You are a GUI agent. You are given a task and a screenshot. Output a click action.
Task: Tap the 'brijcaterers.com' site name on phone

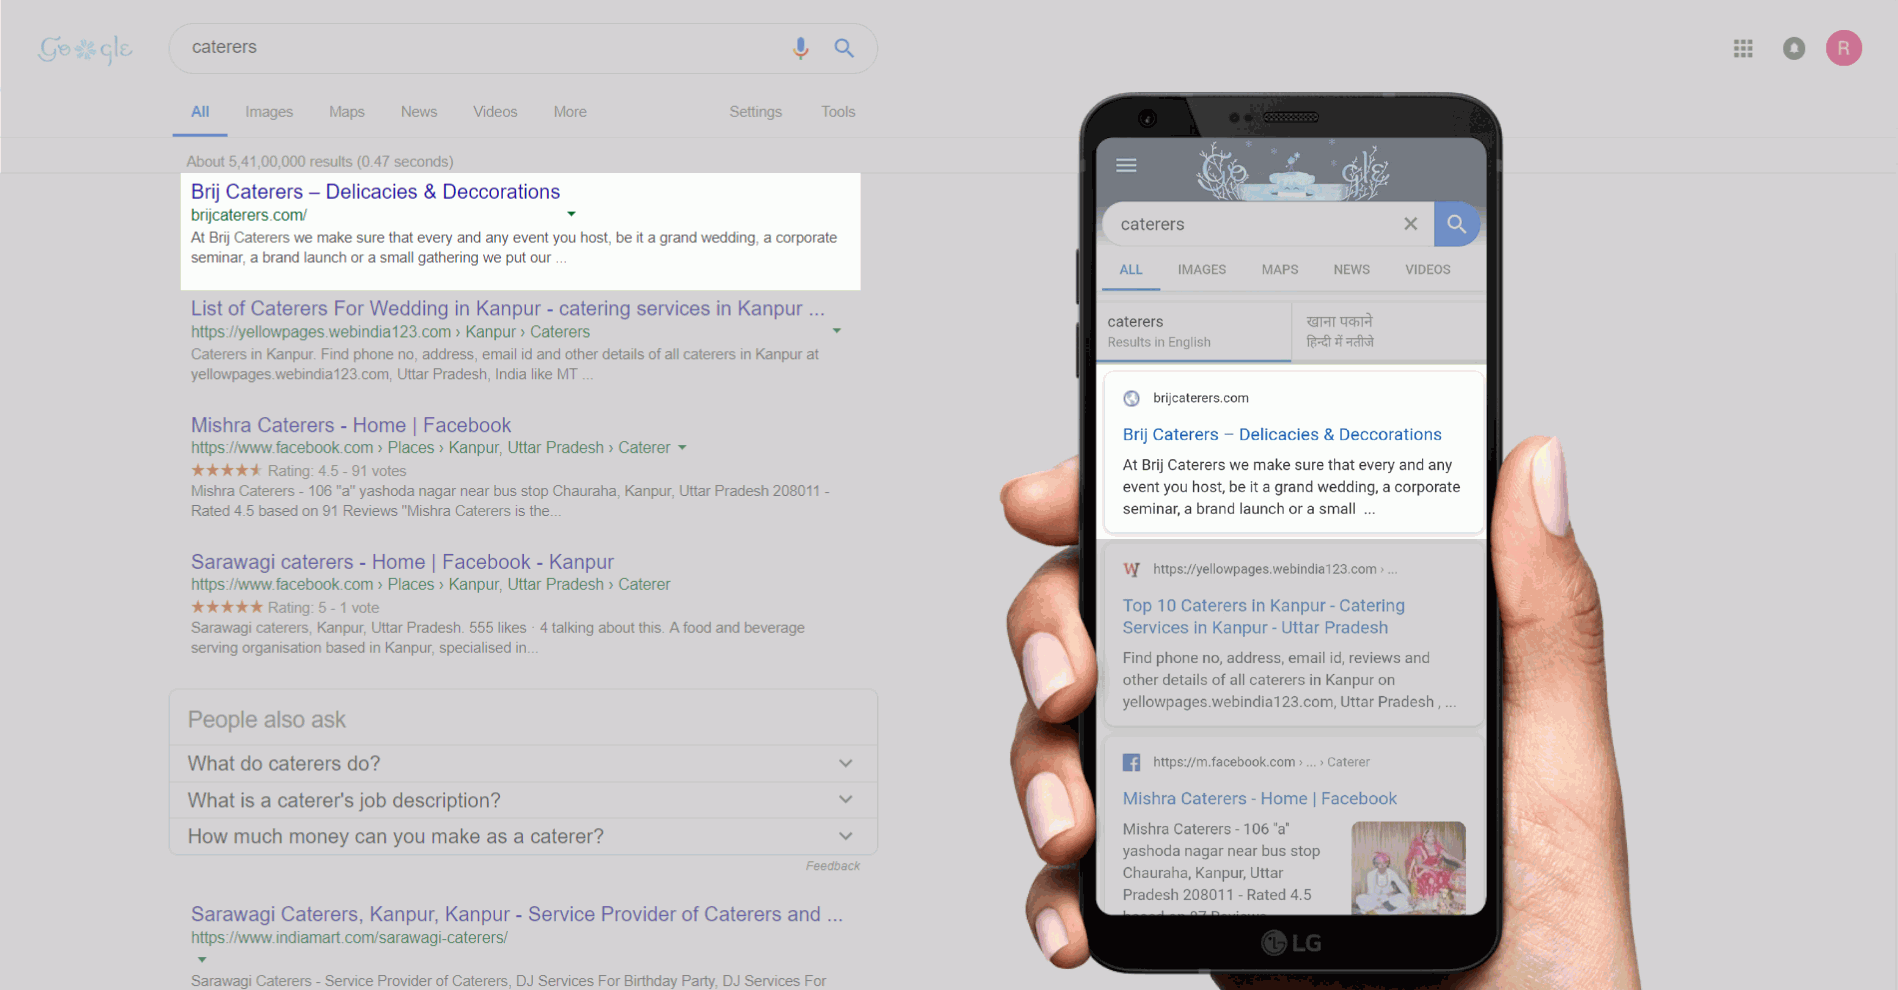1201,398
